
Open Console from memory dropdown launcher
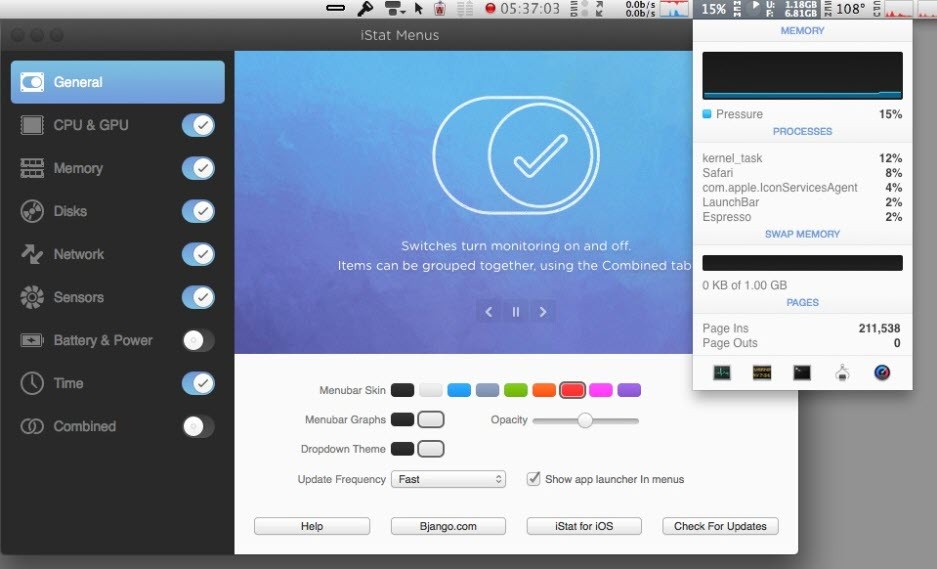(x=762, y=373)
